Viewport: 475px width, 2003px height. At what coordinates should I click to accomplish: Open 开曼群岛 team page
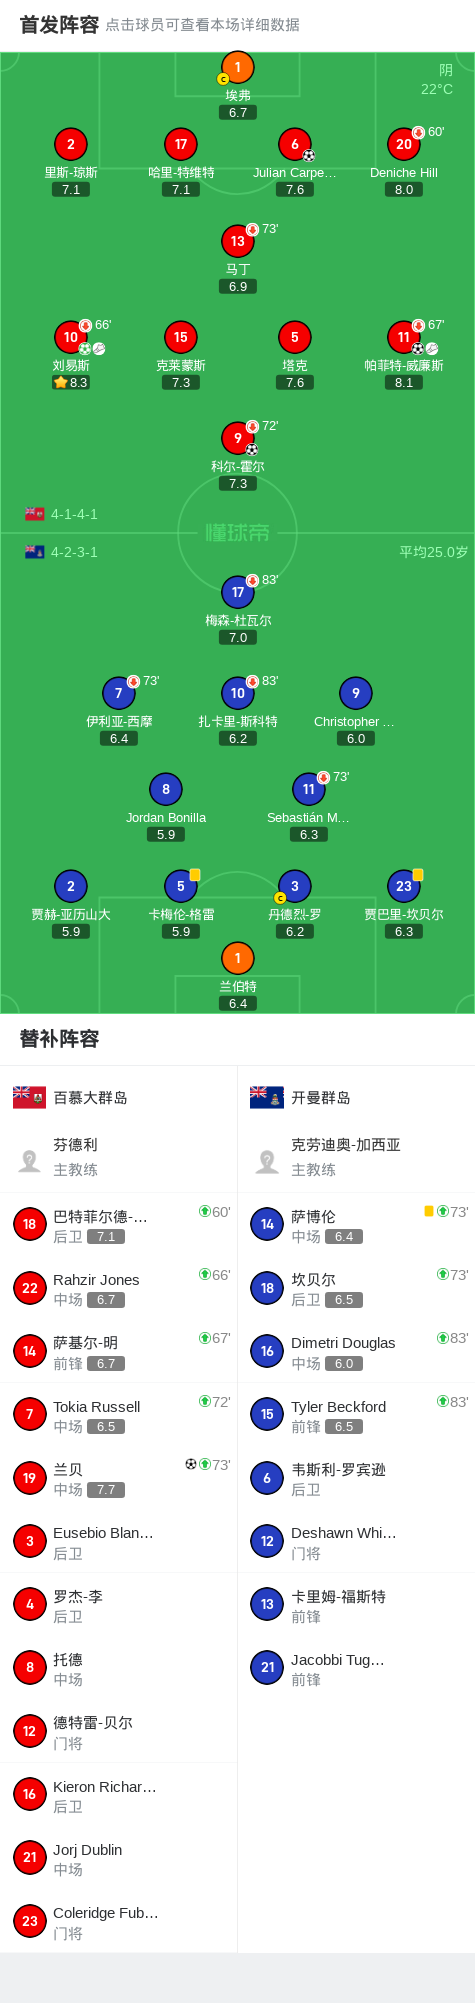pyautogui.click(x=356, y=1097)
